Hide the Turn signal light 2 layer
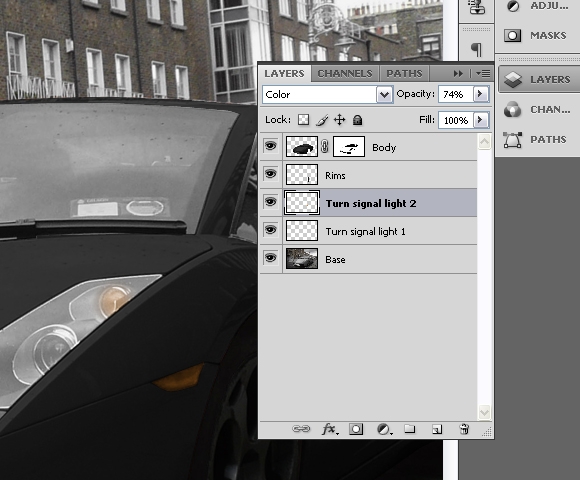 click(271, 202)
